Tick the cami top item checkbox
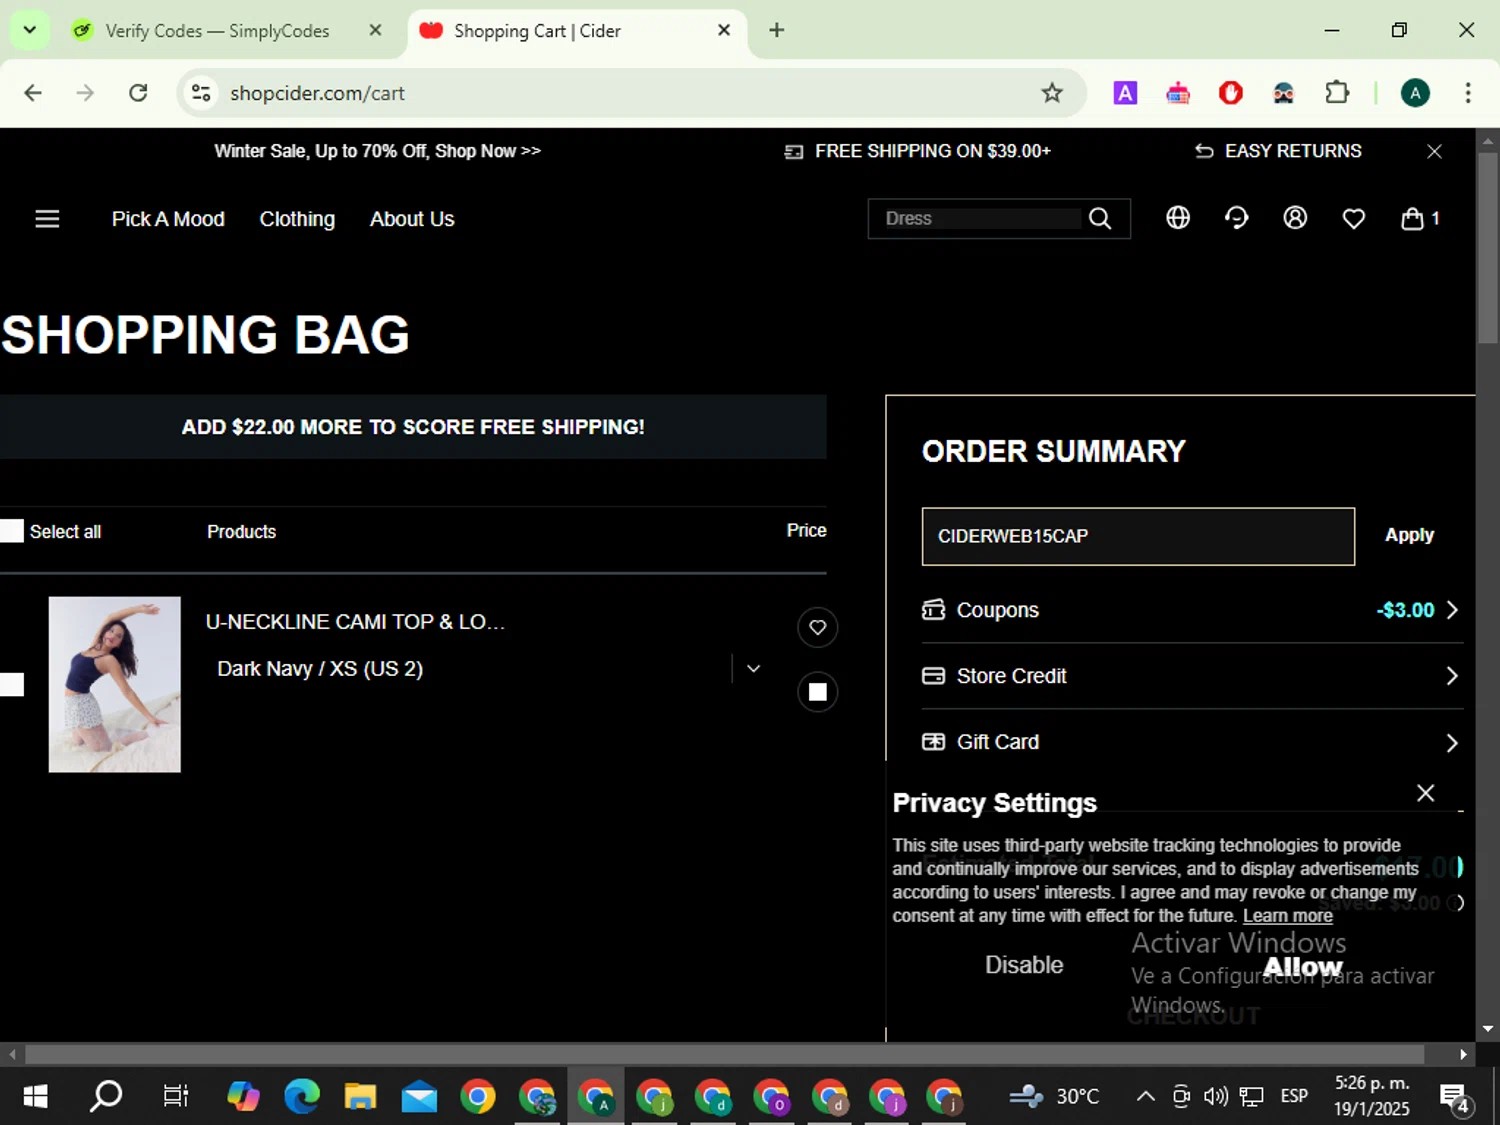 coord(12,685)
